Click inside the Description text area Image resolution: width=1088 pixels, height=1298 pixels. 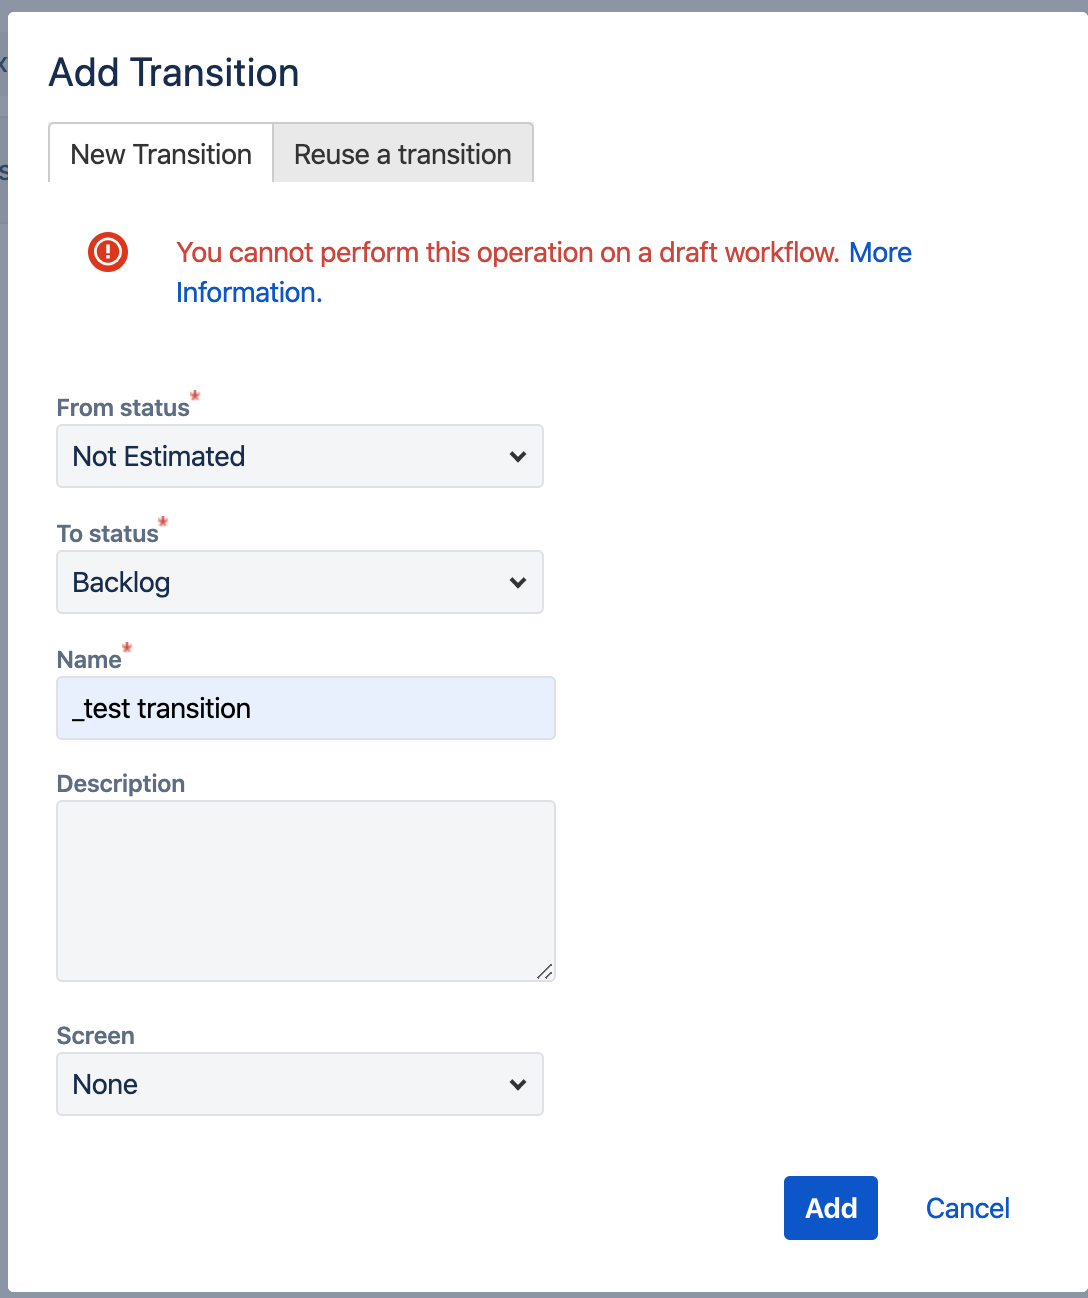point(306,891)
